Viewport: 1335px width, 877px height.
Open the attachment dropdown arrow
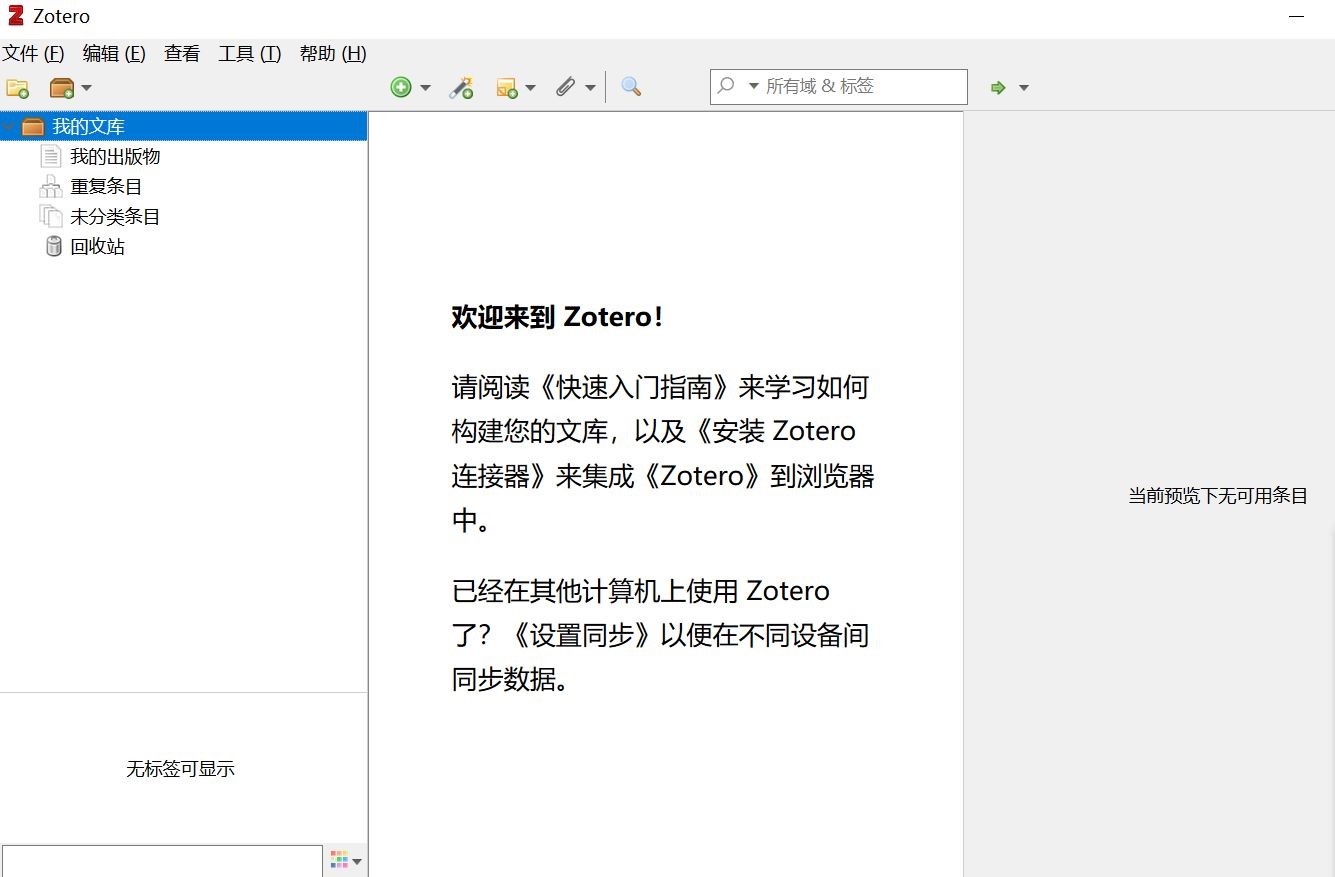click(x=590, y=88)
